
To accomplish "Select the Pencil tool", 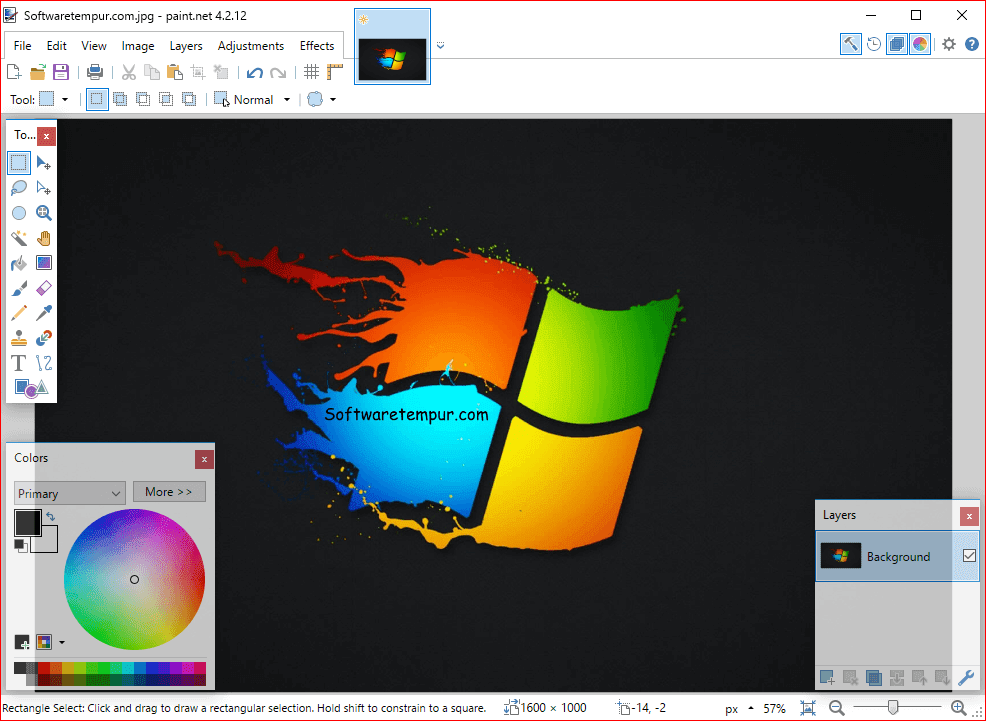I will coord(19,313).
